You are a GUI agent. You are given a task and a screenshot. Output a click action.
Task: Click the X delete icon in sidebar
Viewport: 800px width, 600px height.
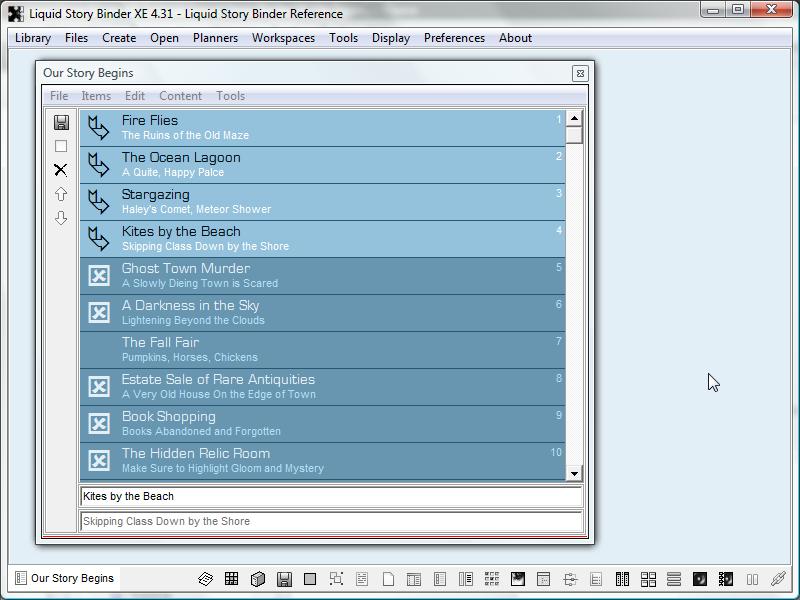click(61, 170)
